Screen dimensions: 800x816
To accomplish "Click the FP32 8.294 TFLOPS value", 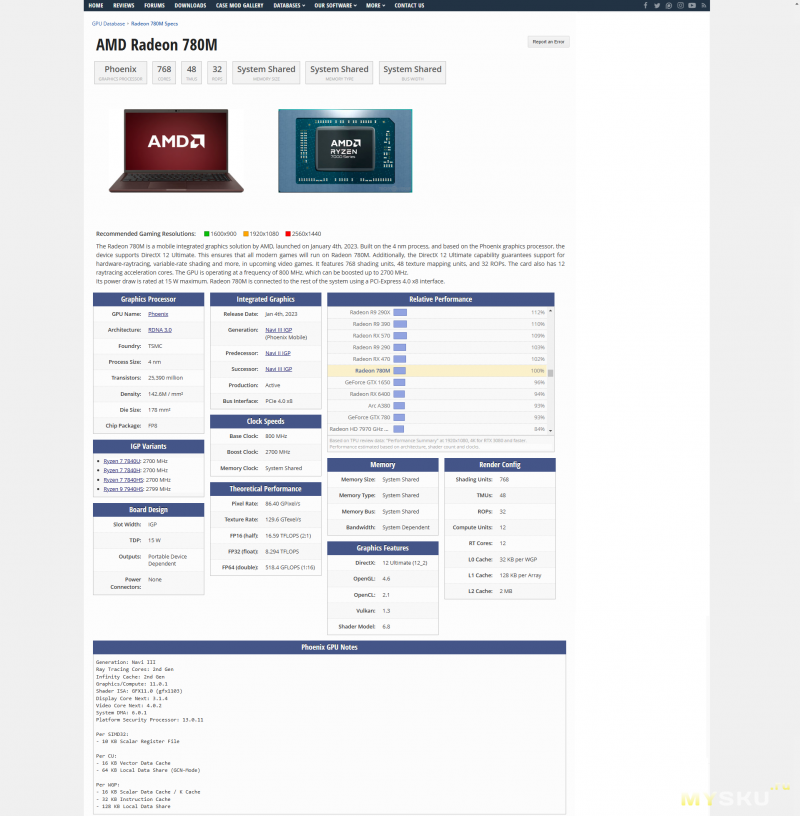I will (282, 552).
